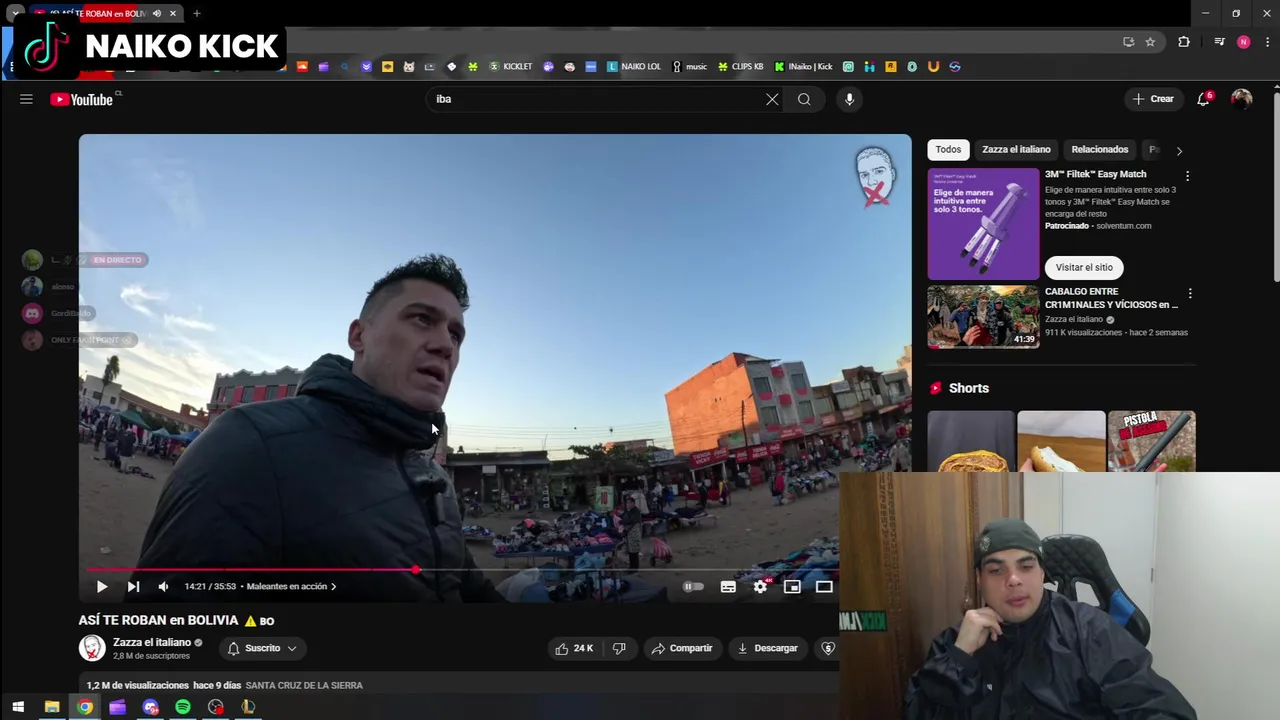Toggle autoplay switch in player
The height and width of the screenshot is (720, 1280).
(x=693, y=587)
